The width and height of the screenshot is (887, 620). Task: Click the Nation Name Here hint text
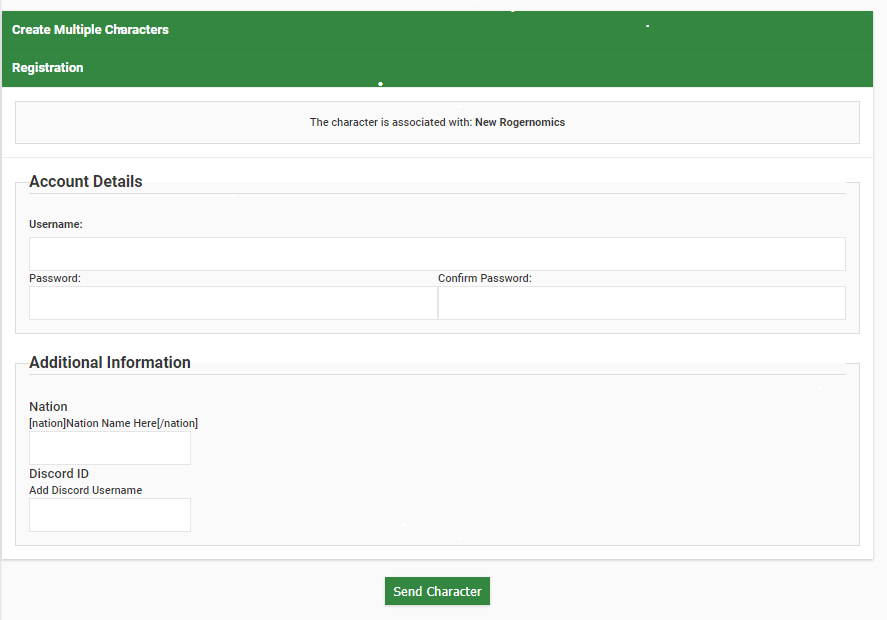[x=113, y=423]
